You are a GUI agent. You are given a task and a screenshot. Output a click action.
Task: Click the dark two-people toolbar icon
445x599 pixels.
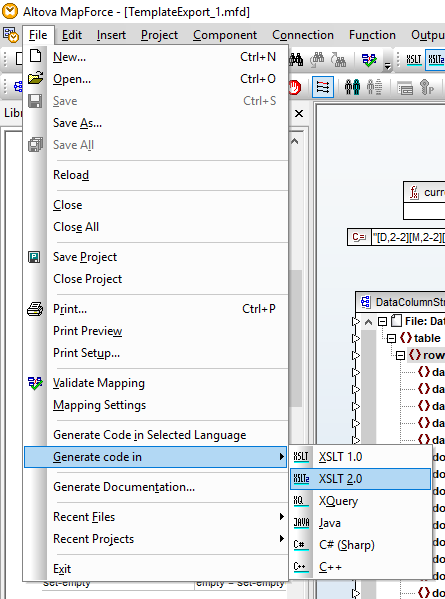pos(352,87)
